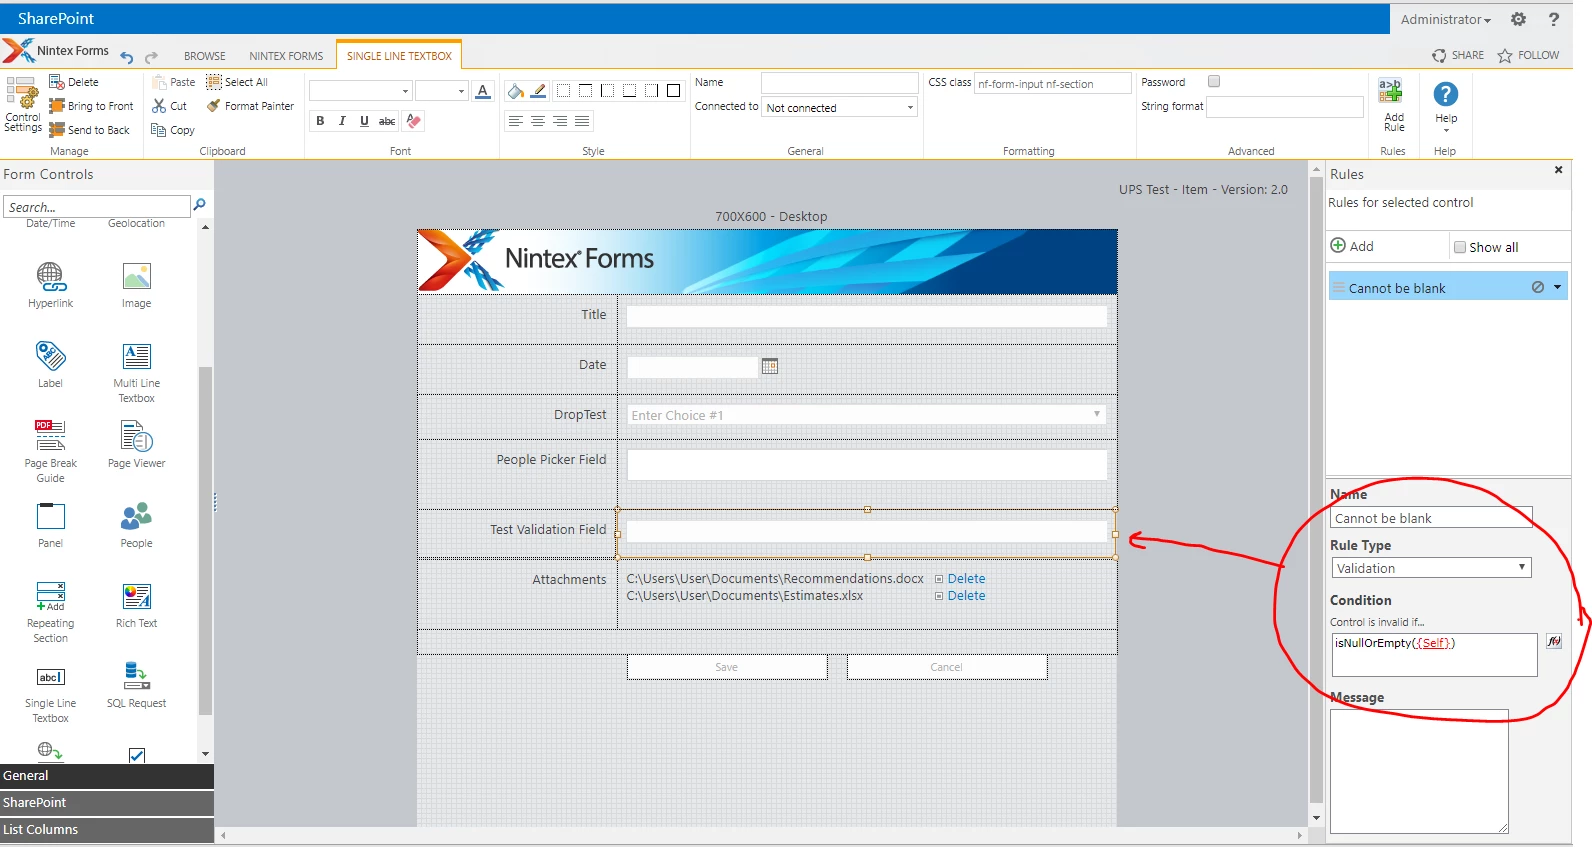The width and height of the screenshot is (1592, 847).
Task: Click the CSS class input field
Action: (x=1053, y=84)
